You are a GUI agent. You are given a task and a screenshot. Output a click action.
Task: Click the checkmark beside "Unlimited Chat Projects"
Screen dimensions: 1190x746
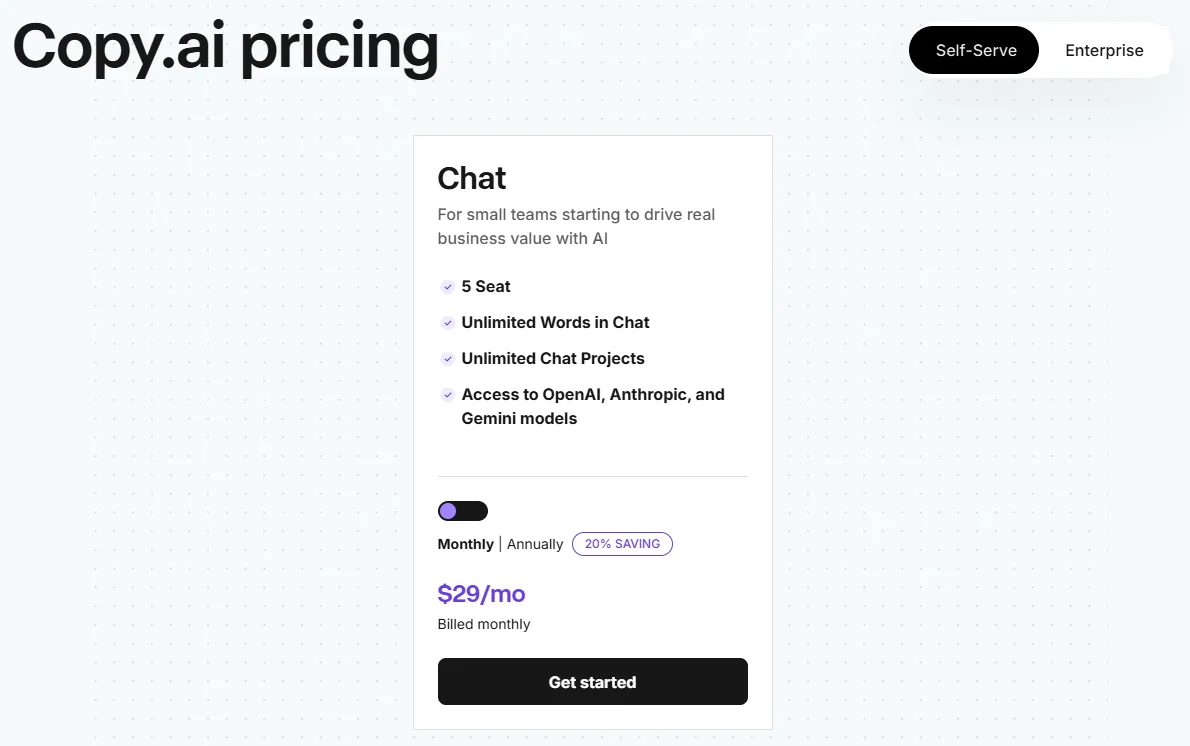(447, 359)
